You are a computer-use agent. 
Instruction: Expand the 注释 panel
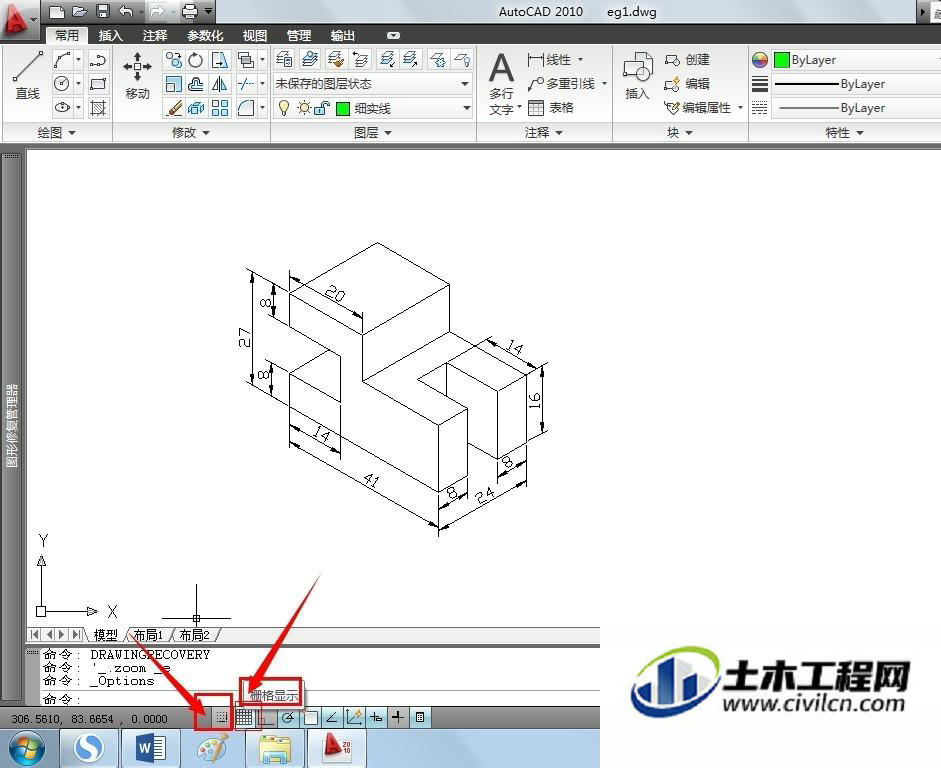544,133
